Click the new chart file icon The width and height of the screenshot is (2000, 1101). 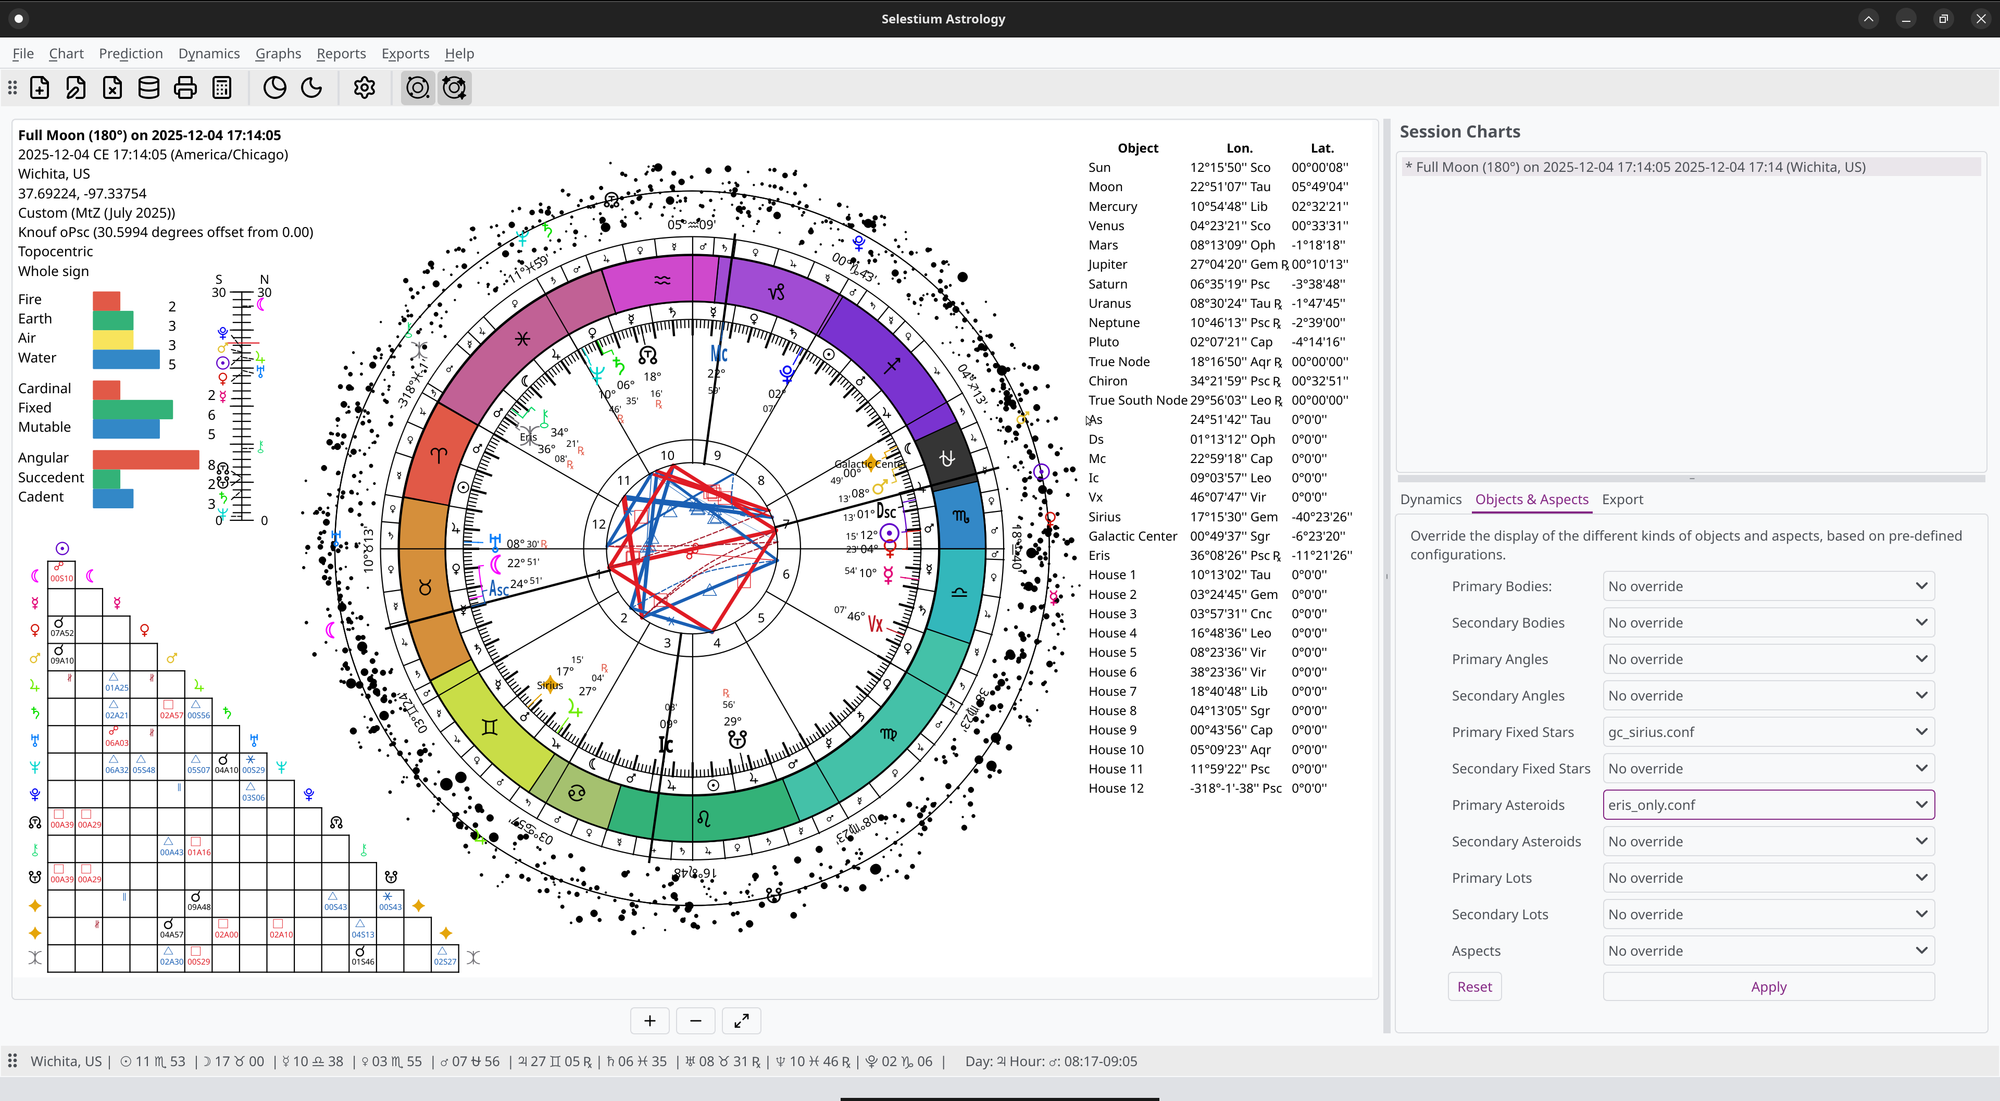(40, 88)
